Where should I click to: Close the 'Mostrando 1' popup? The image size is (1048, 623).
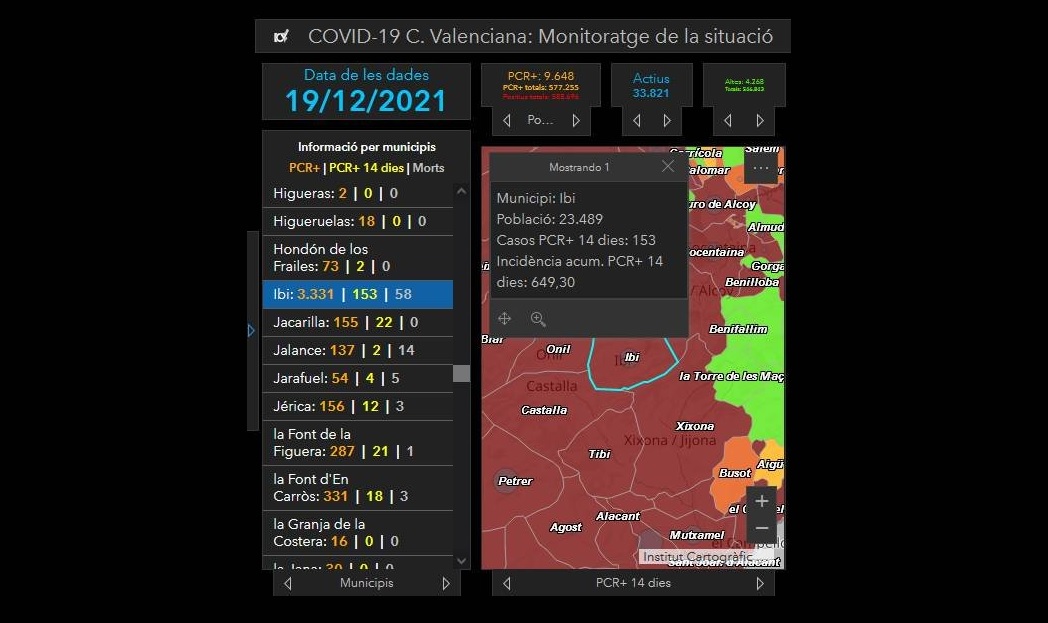tap(668, 167)
